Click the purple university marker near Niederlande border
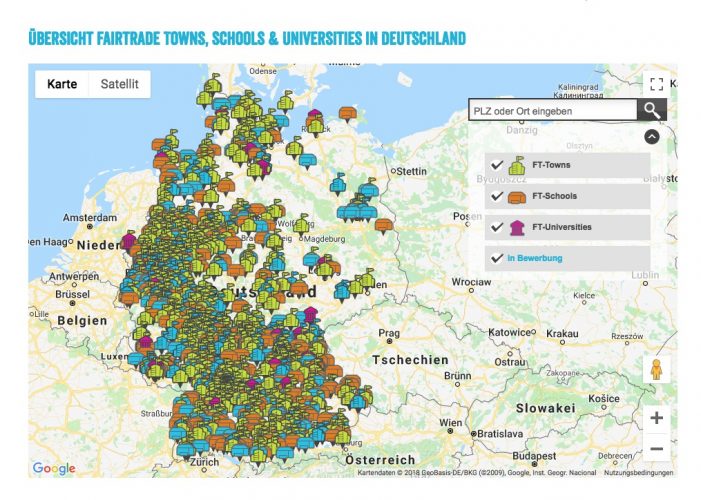This screenshot has height=500, width=701. pos(129,241)
